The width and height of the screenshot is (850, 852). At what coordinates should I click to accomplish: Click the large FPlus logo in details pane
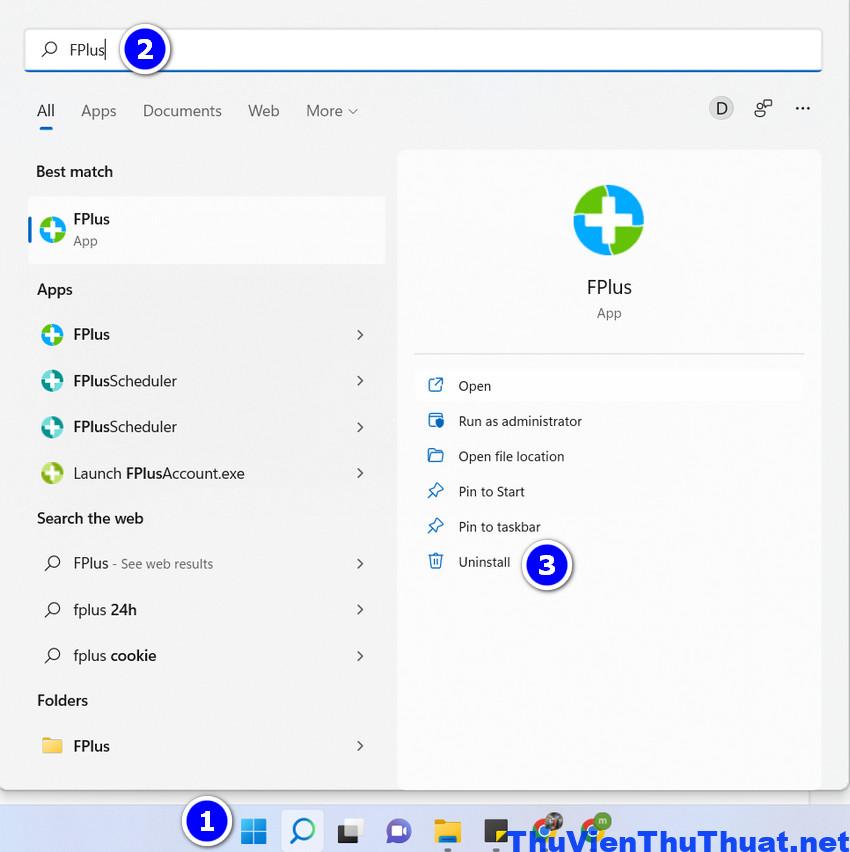click(609, 220)
